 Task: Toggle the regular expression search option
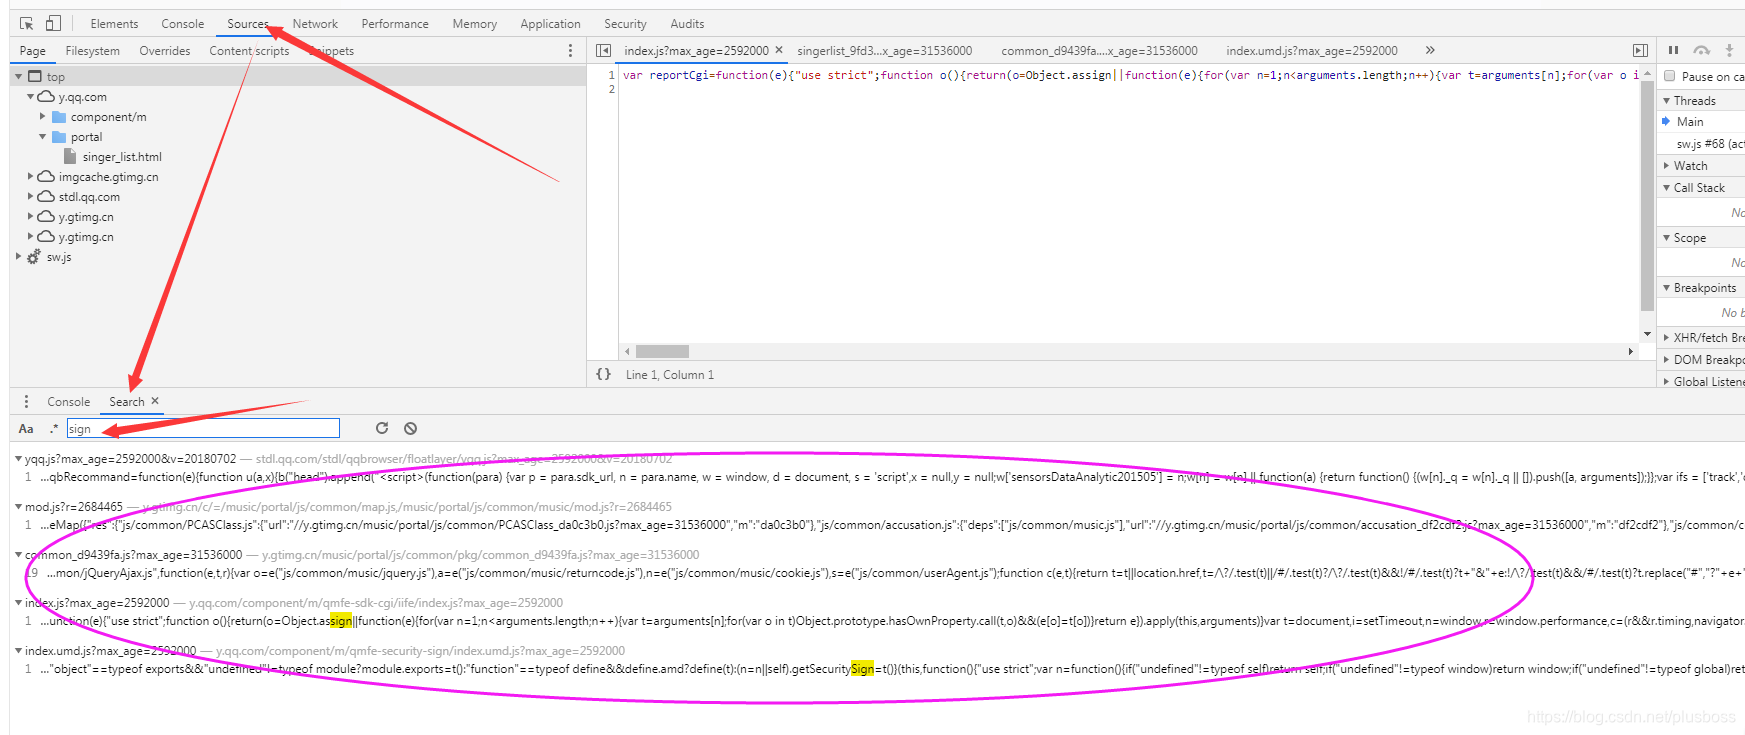click(54, 428)
